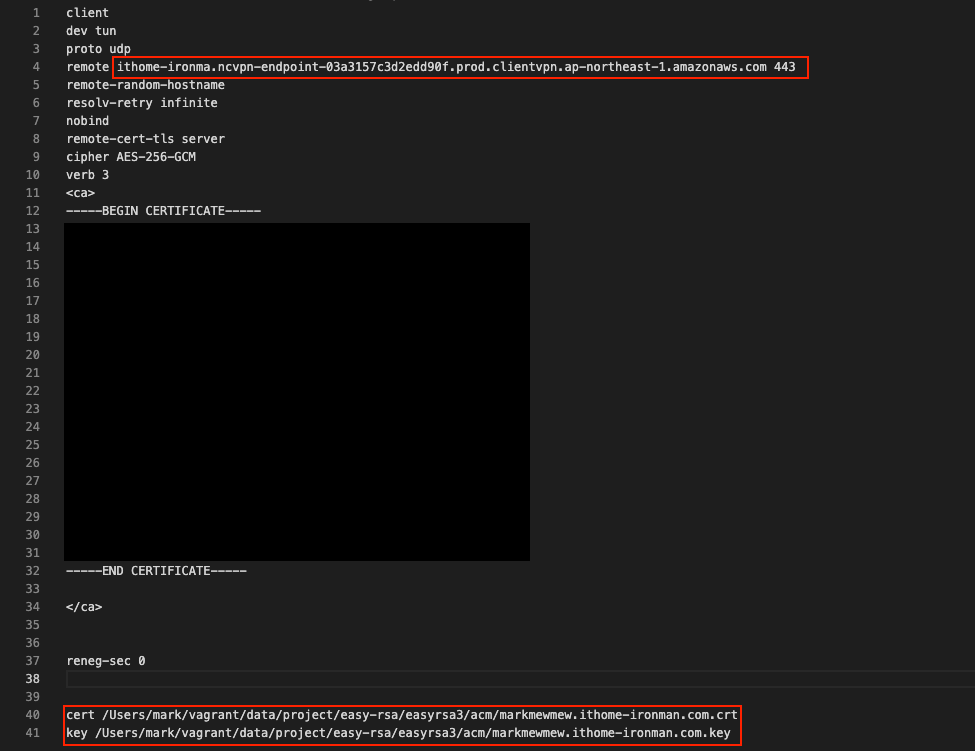Click the closing '</ca>' tag
Image resolution: width=975 pixels, height=751 pixels.
(84, 607)
